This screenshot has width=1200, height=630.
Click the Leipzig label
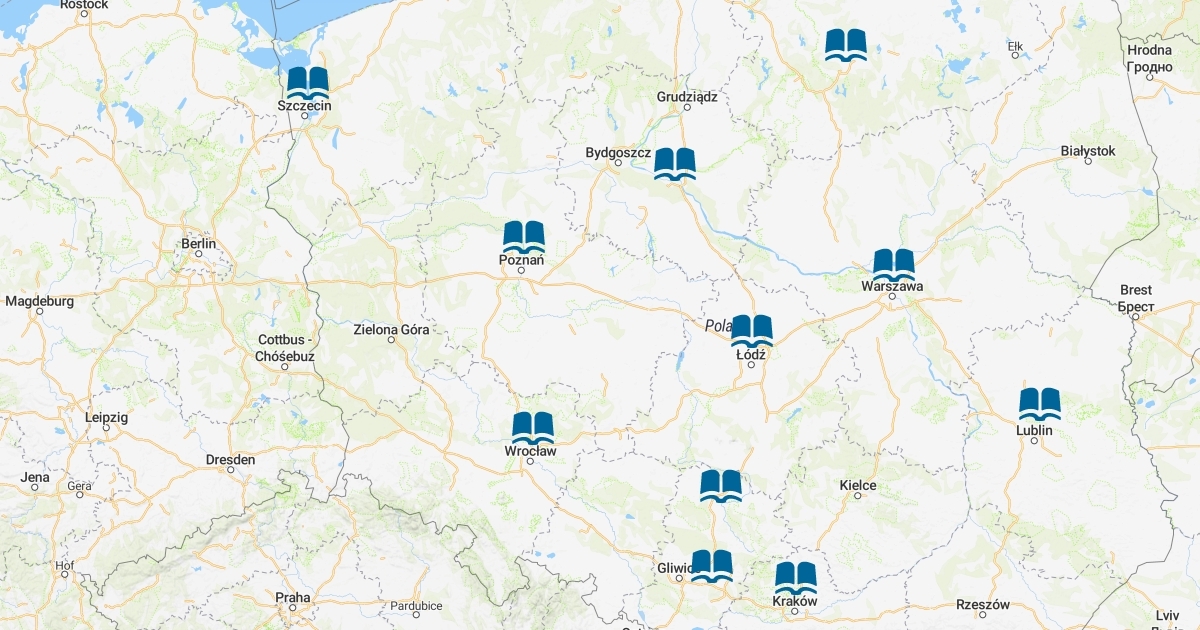click(107, 417)
